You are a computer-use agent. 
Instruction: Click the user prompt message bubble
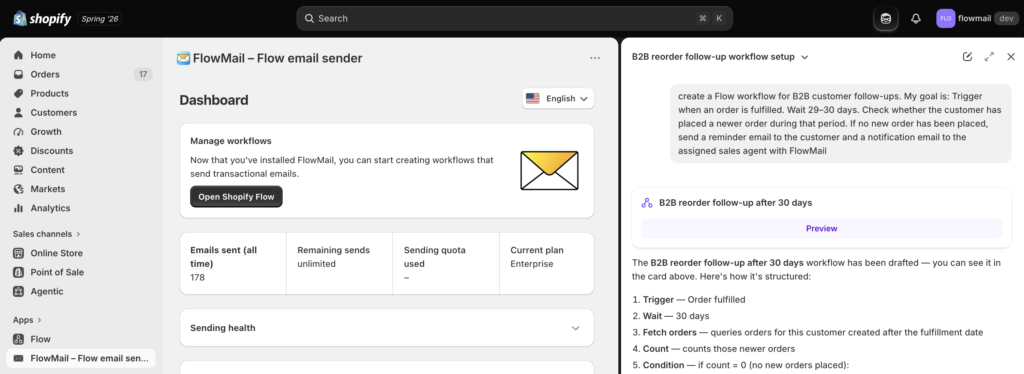[841, 123]
